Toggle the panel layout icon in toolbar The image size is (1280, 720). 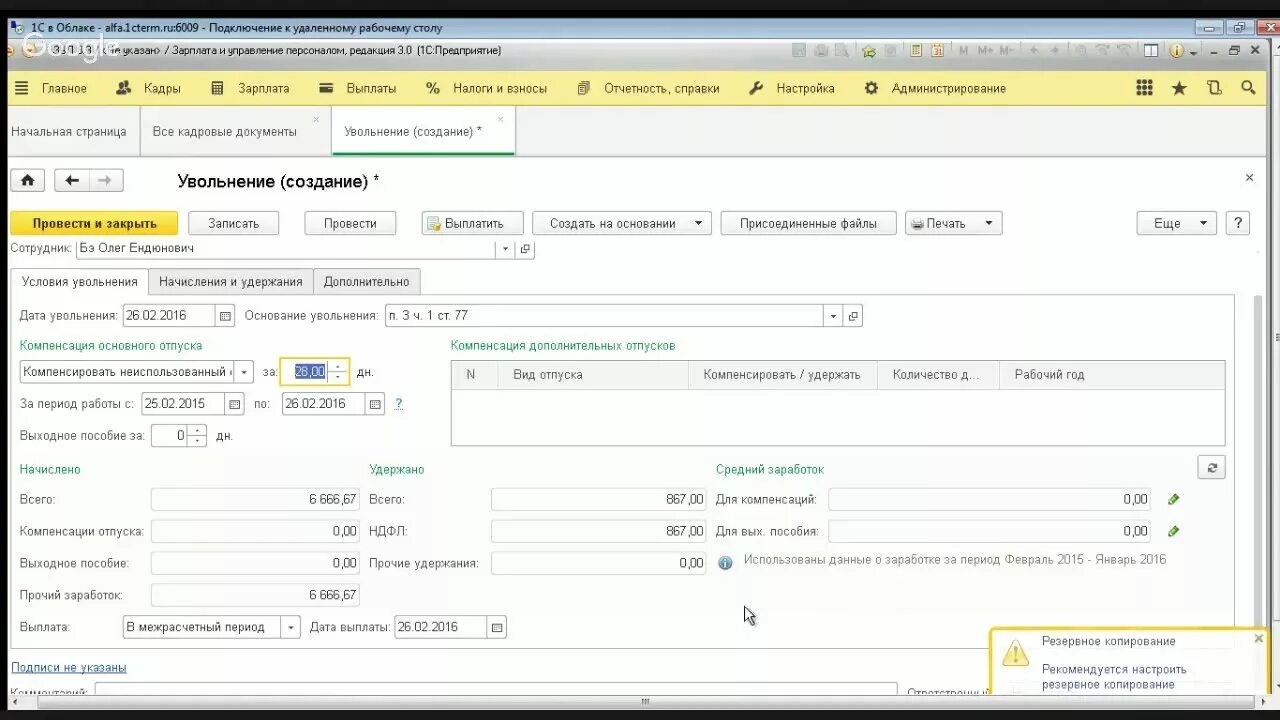pos(1151,50)
